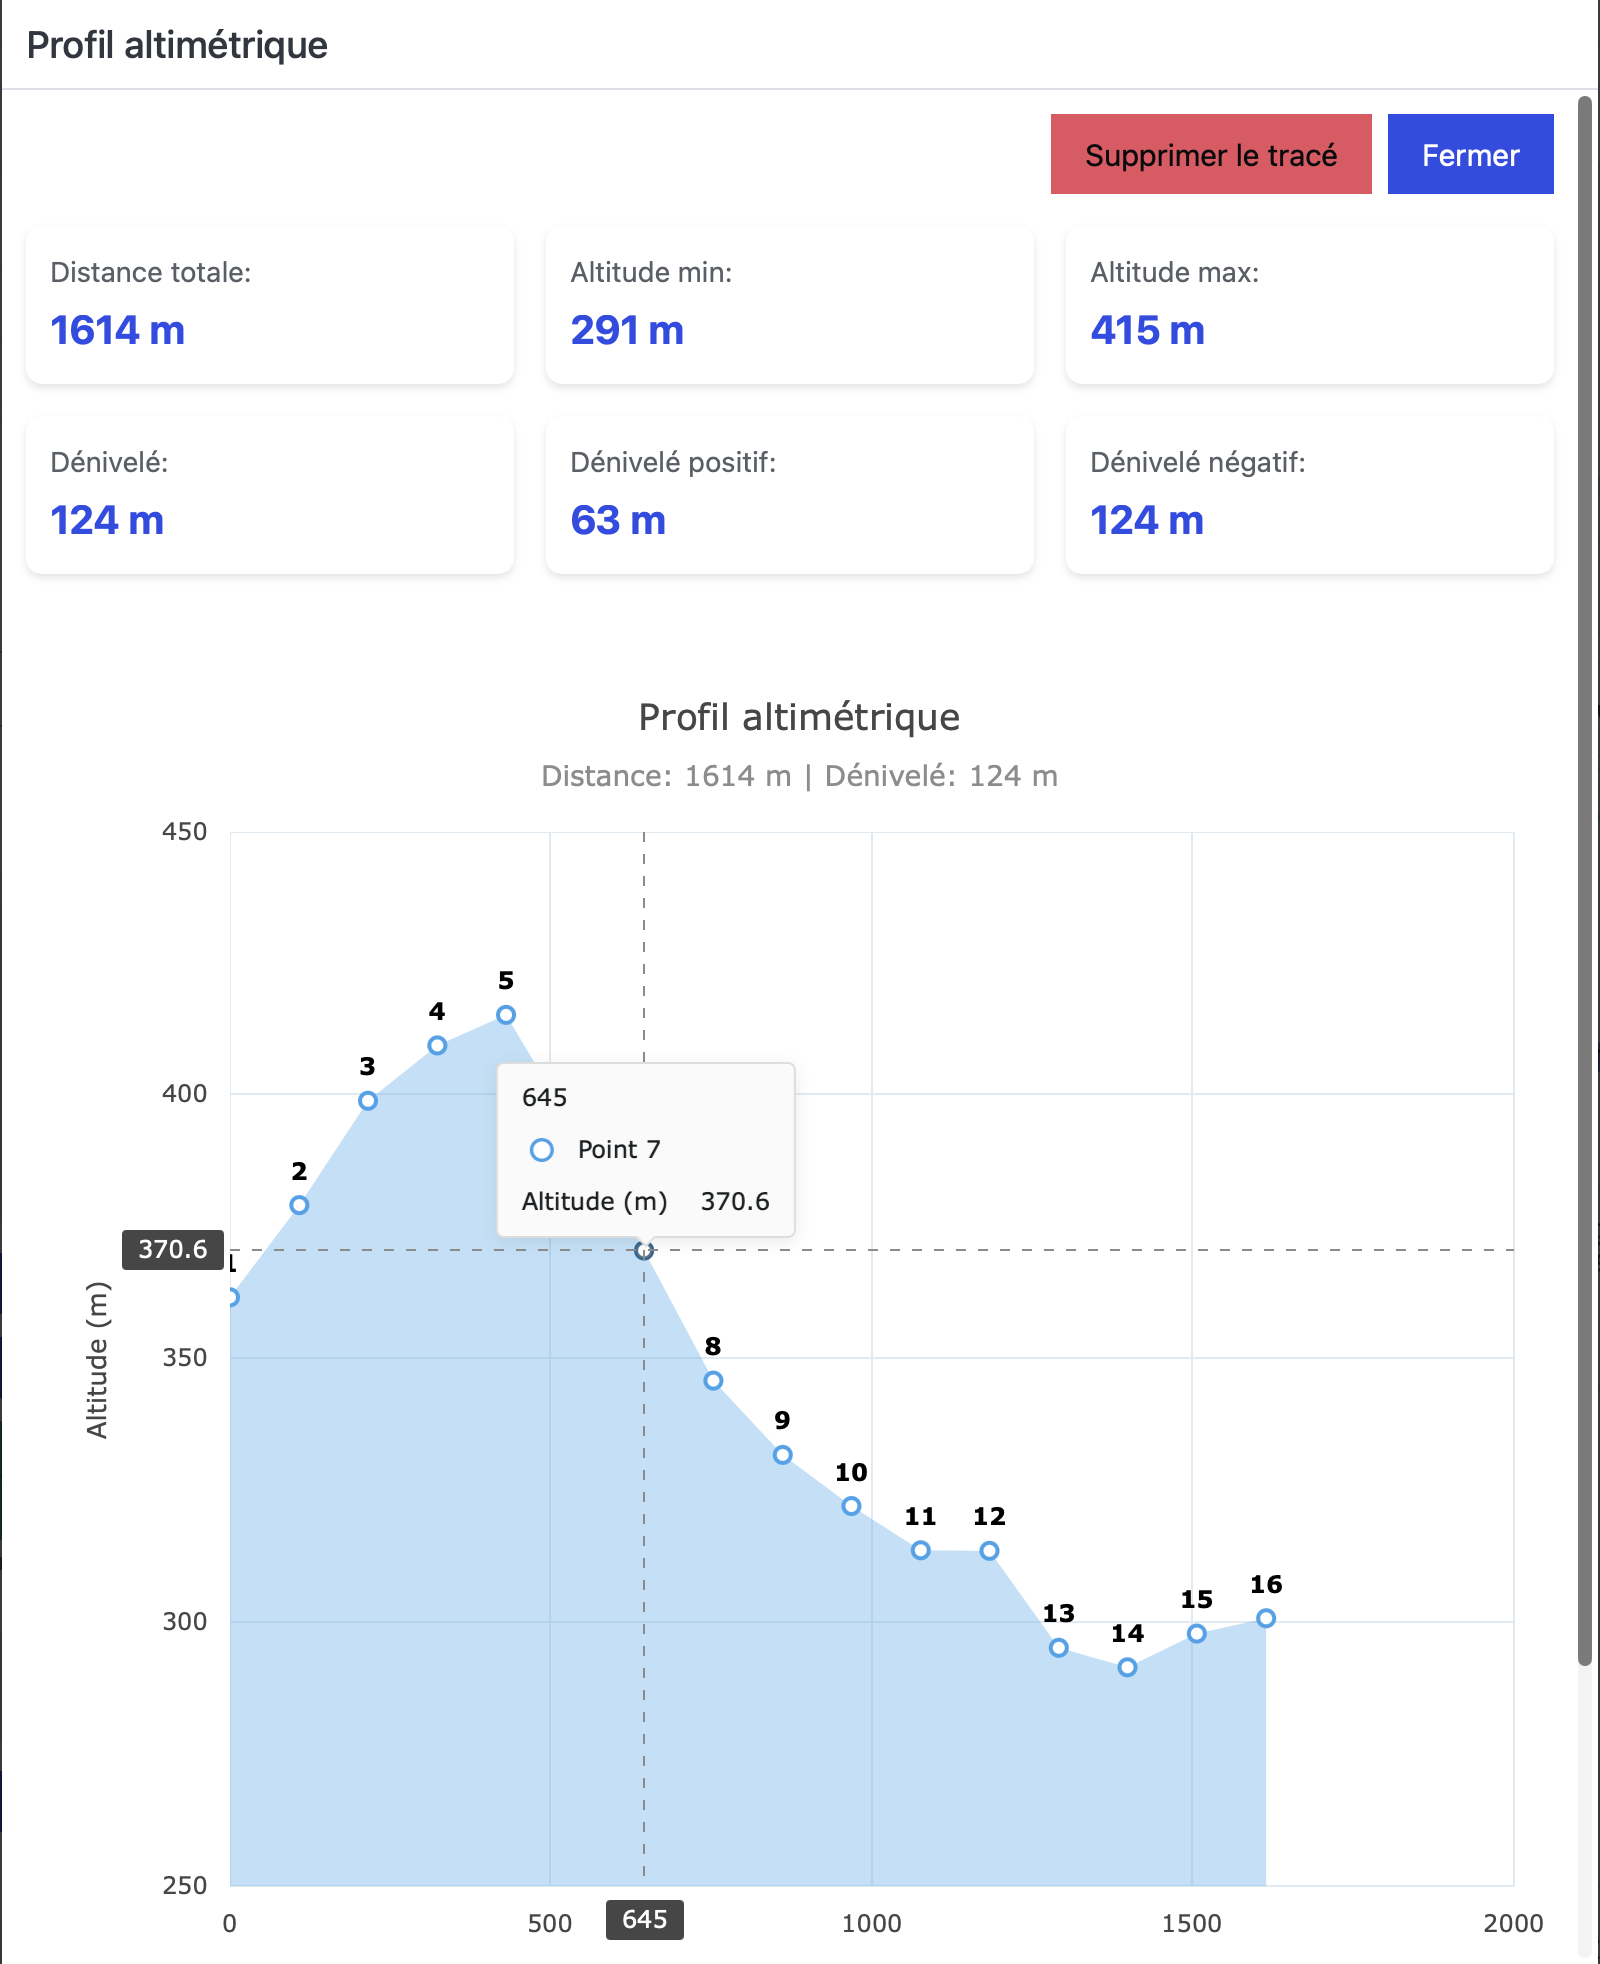
Task: Select point 10 on elevation curve
Action: click(851, 1506)
